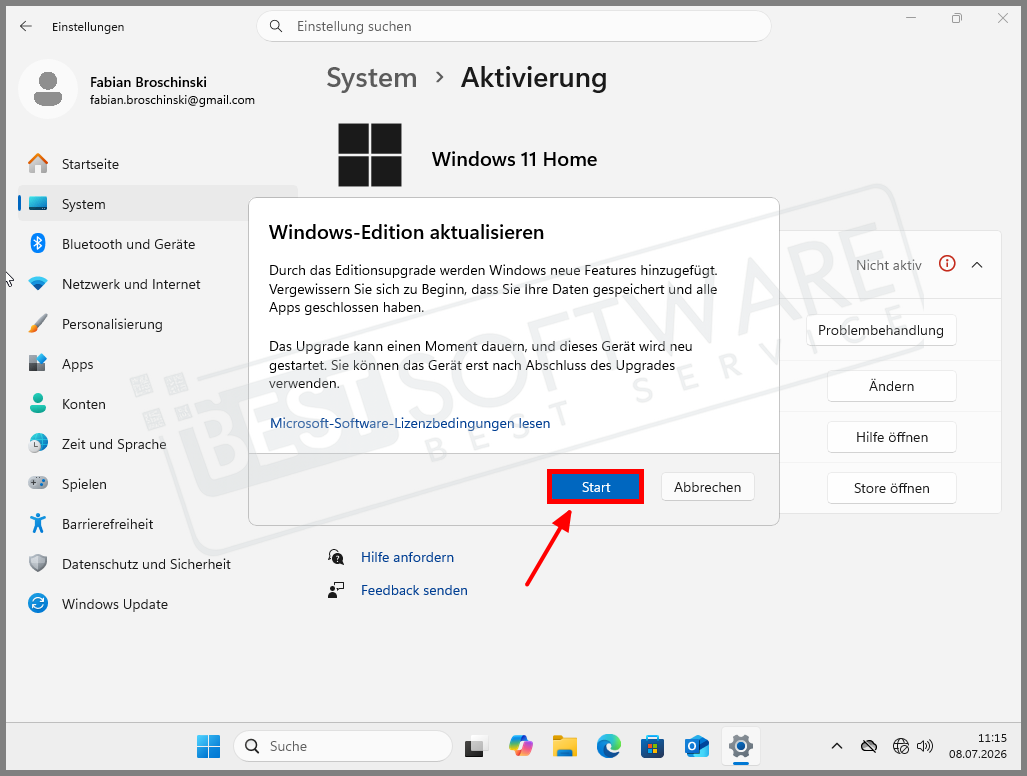Click the search magnifier icon in Einstellung suchen

(276, 26)
